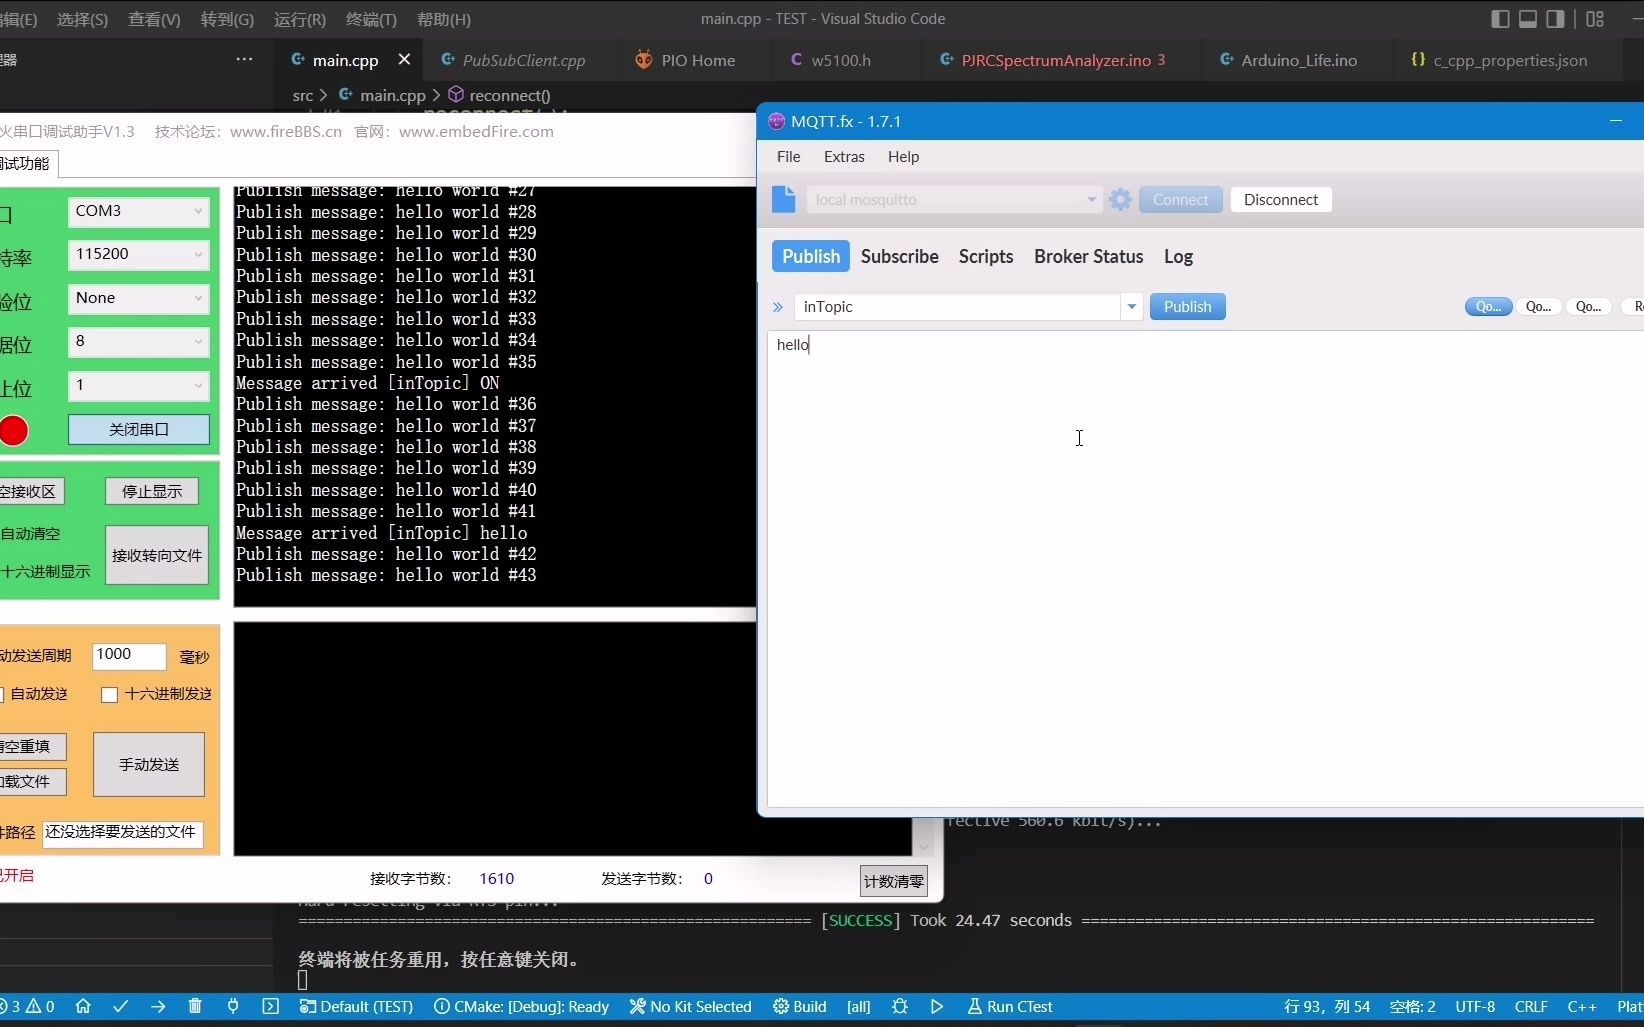Open the MQTT.fx connection settings gear
Viewport: 1644px width, 1027px height.
pos(1119,199)
